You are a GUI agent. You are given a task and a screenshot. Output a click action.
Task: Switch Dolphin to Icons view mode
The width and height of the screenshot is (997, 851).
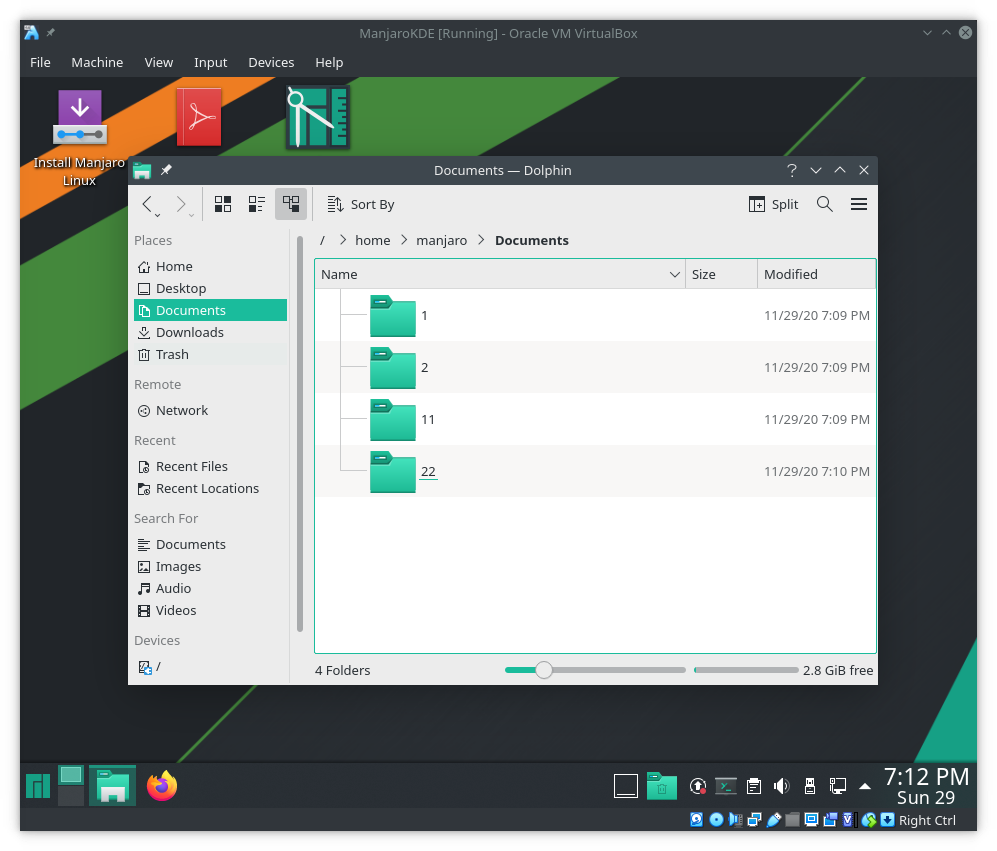(223, 204)
